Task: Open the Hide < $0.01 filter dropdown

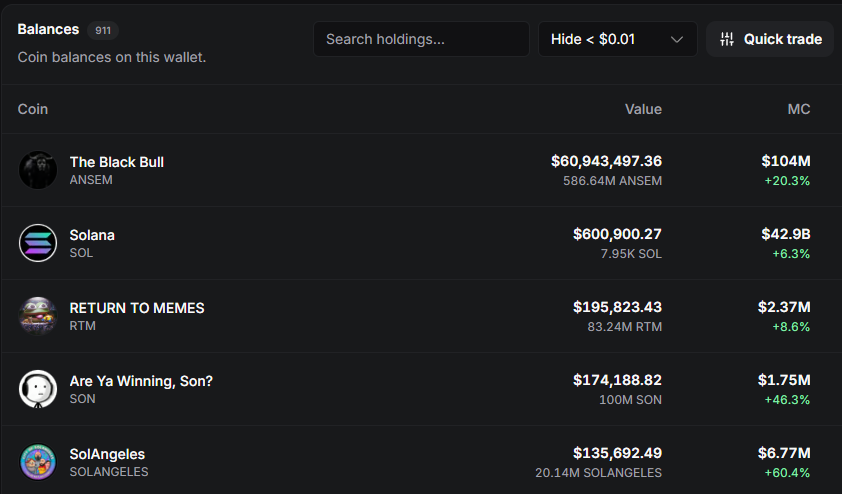Action: 618,39
